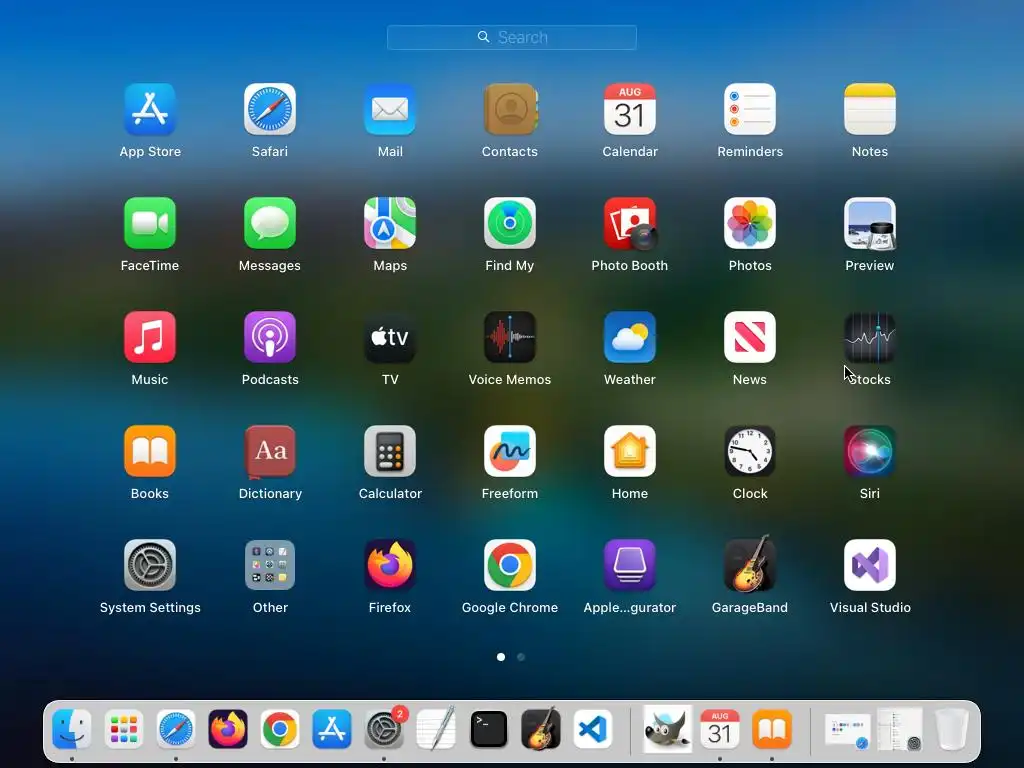Open Google Chrome in Launchpad grid
Image resolution: width=1024 pixels, height=768 pixels.
click(510, 565)
